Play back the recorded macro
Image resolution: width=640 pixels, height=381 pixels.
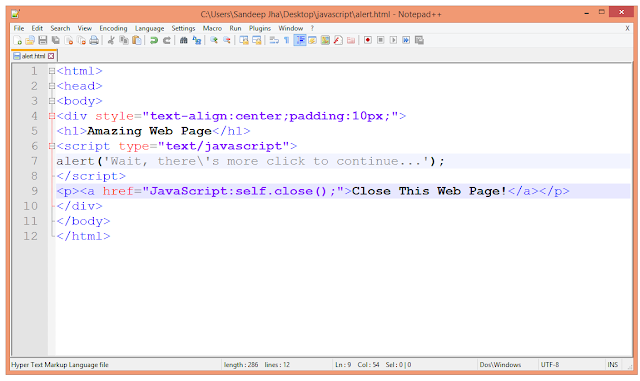[x=393, y=40]
